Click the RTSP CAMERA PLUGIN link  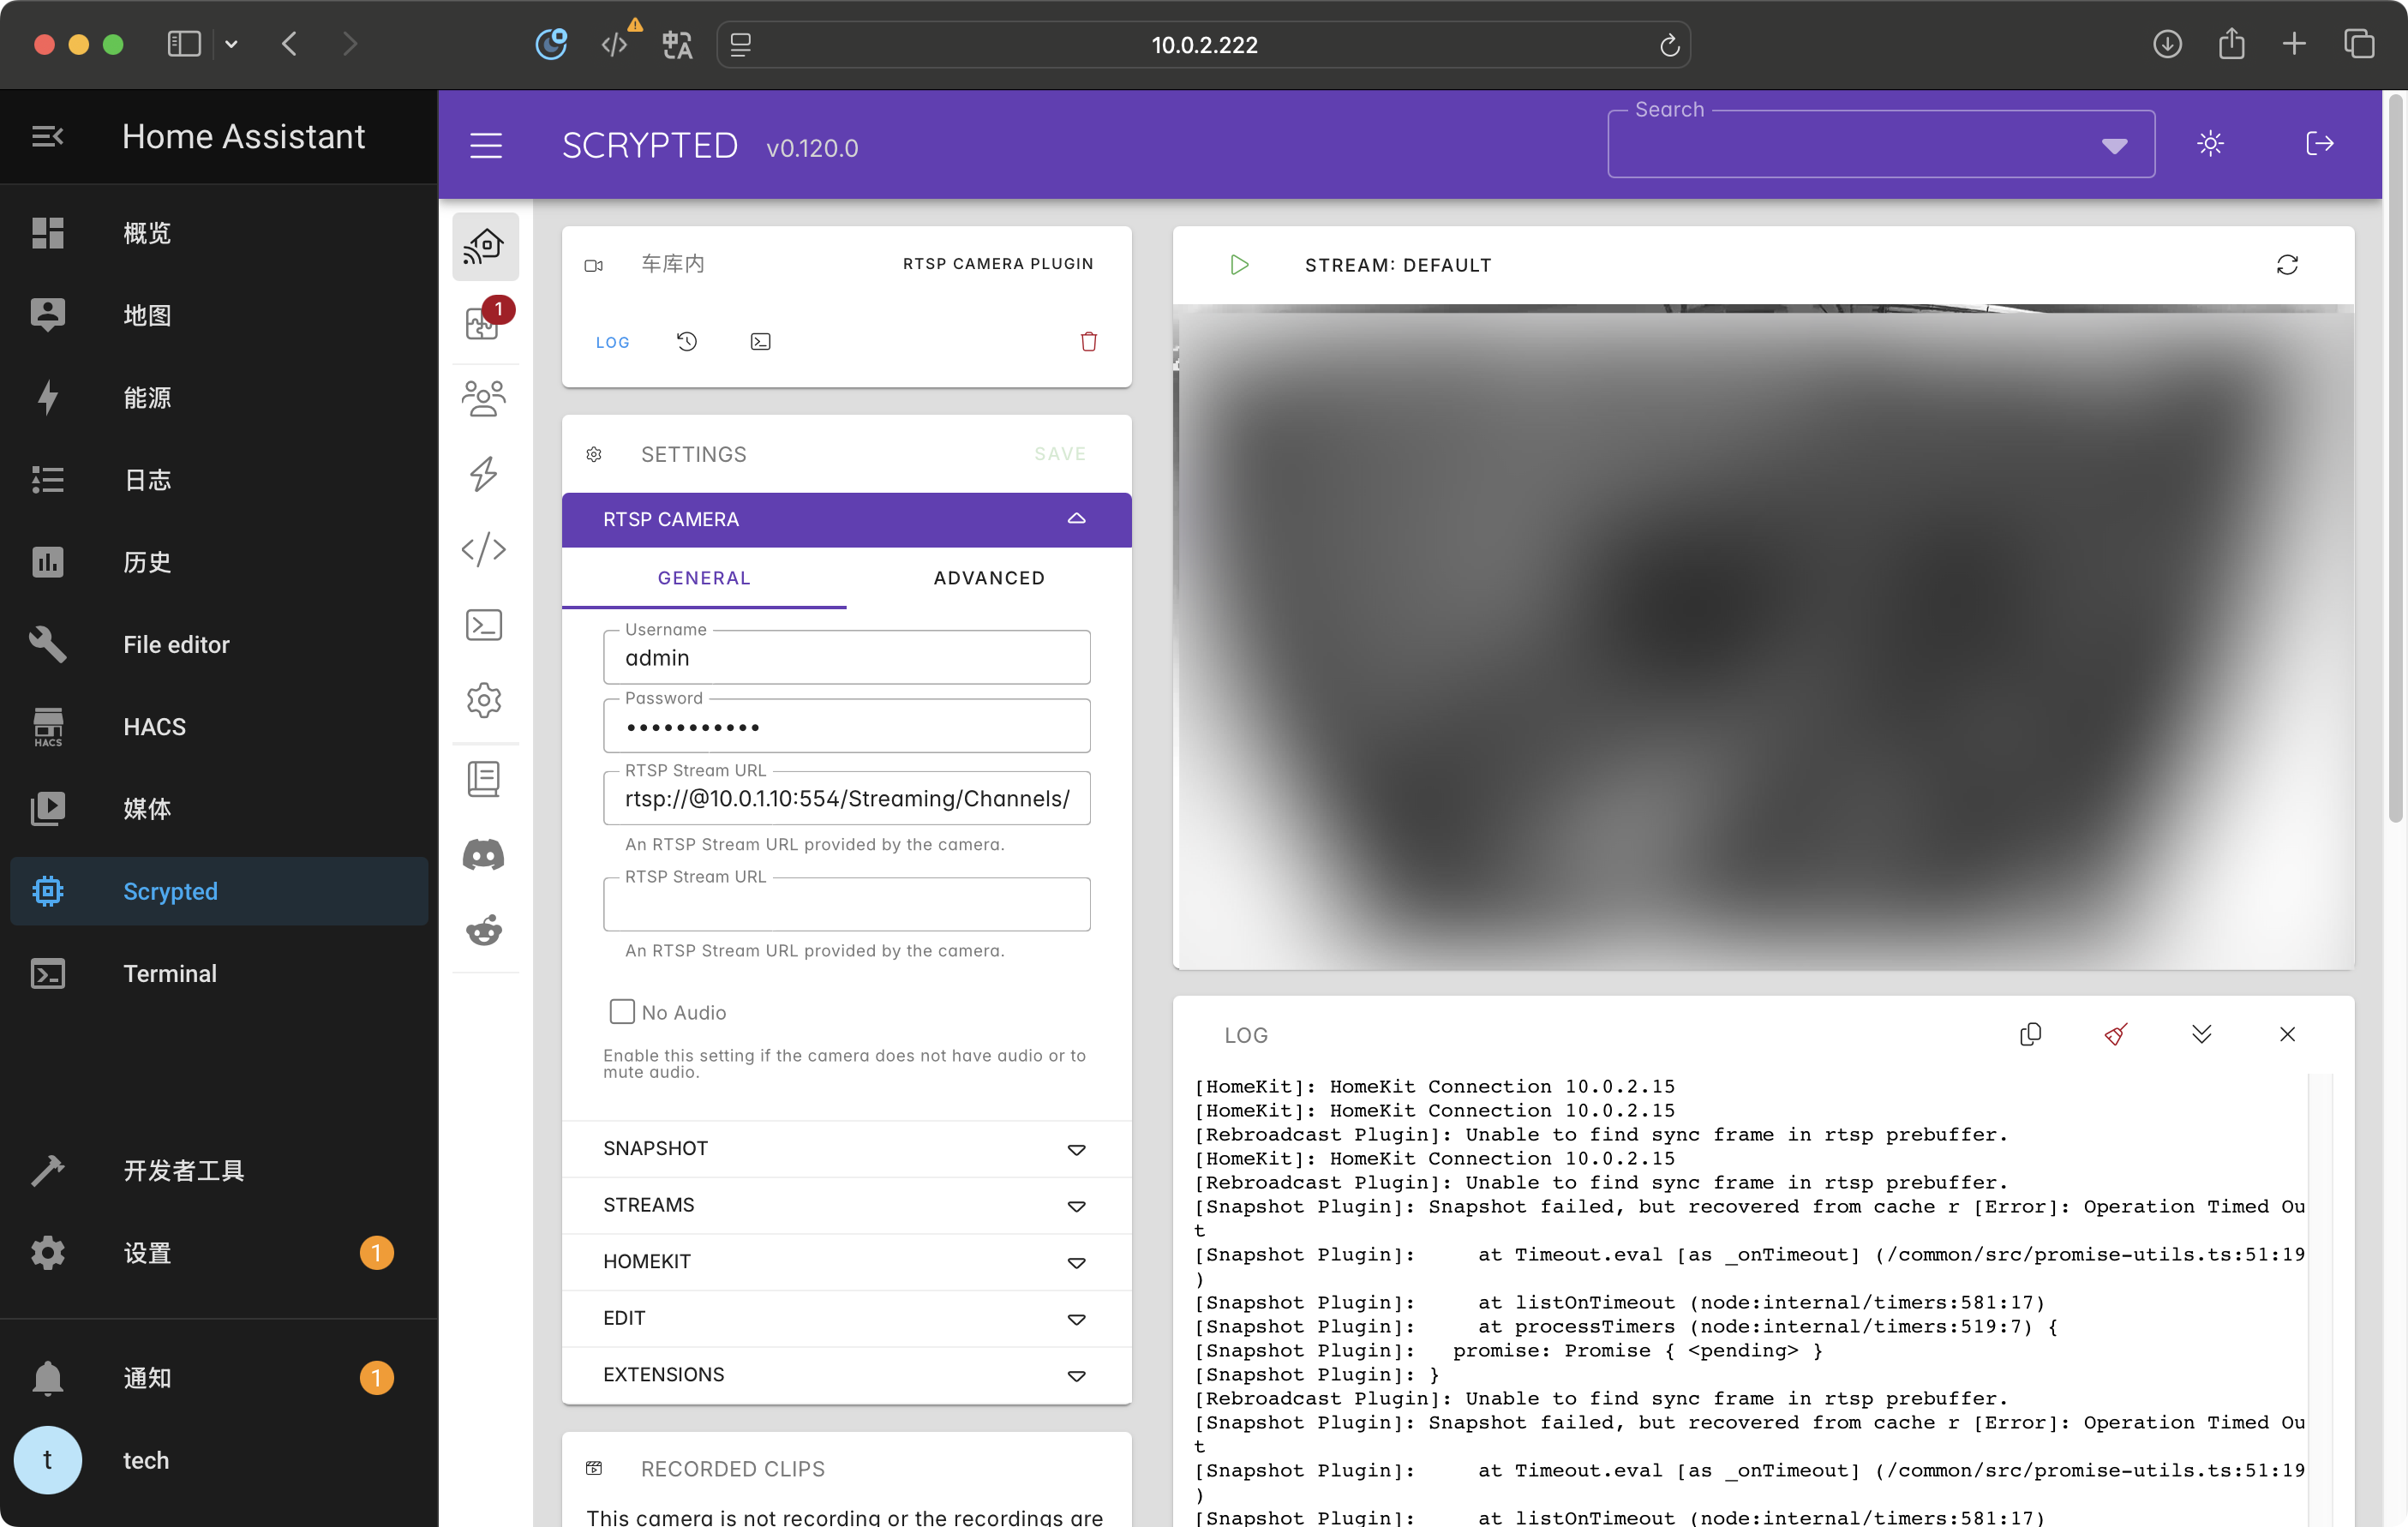click(x=998, y=264)
